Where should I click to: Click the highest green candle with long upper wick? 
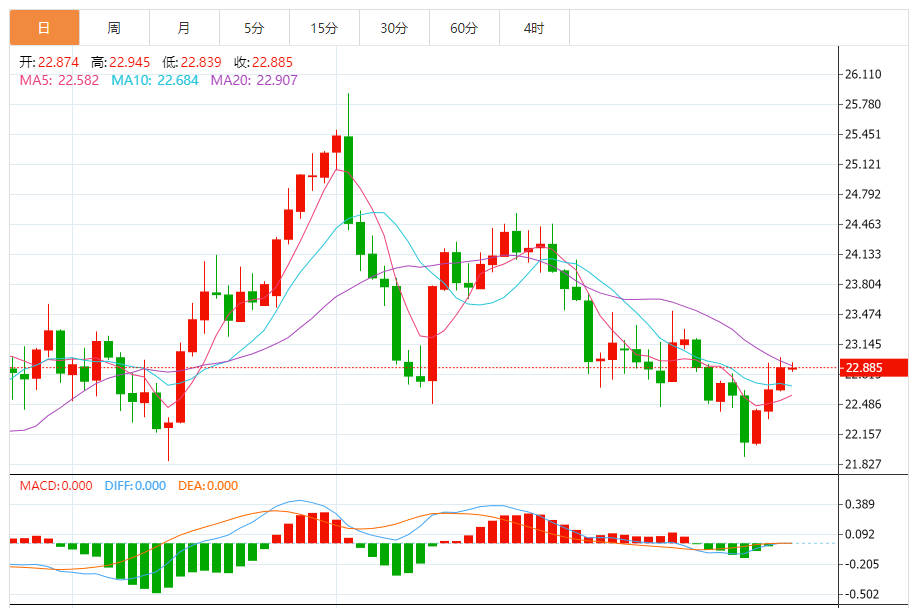[349, 180]
